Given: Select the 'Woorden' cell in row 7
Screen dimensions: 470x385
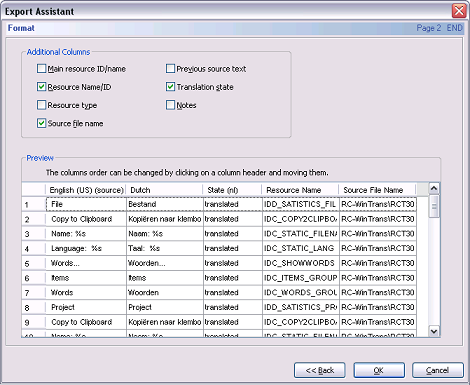Looking at the screenshot, I should pyautogui.click(x=165, y=292).
